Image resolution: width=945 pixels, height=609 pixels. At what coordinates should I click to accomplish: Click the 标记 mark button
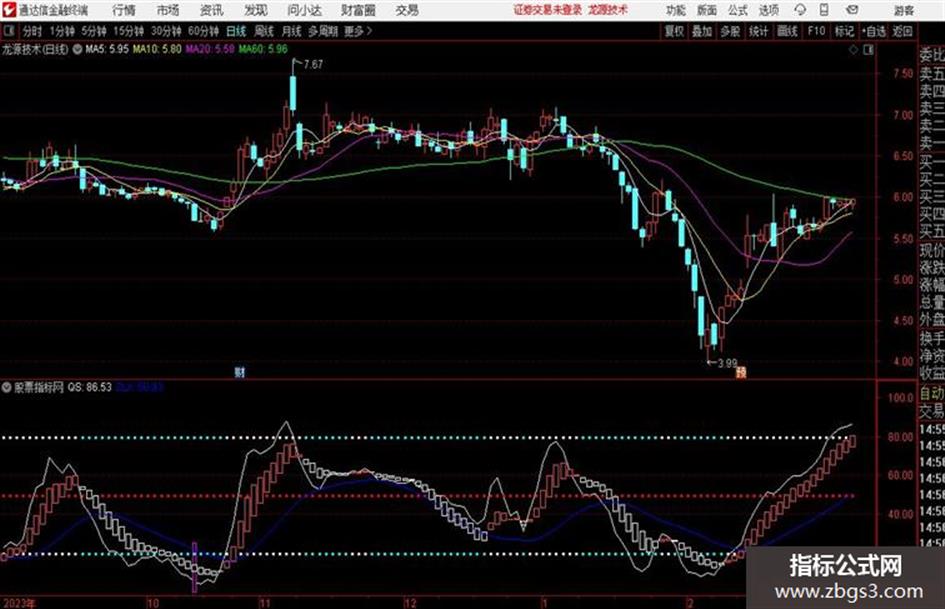click(844, 31)
